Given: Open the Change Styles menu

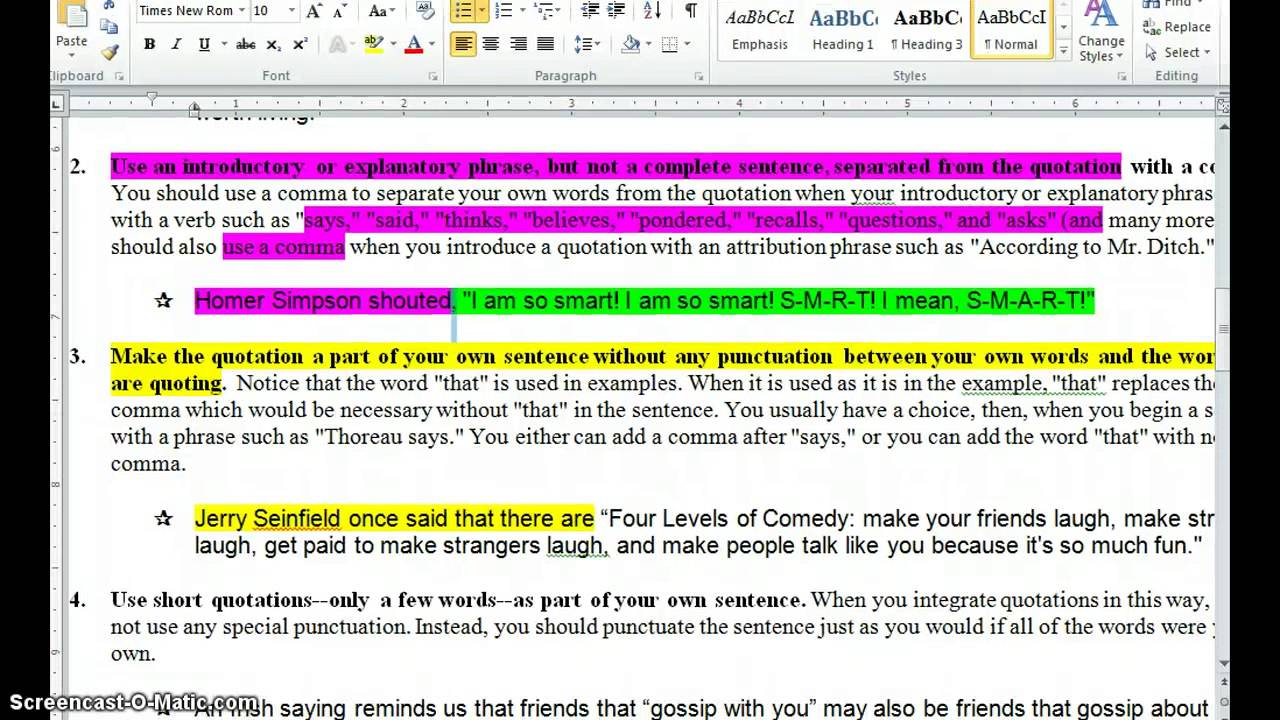Looking at the screenshot, I should [x=1102, y=32].
